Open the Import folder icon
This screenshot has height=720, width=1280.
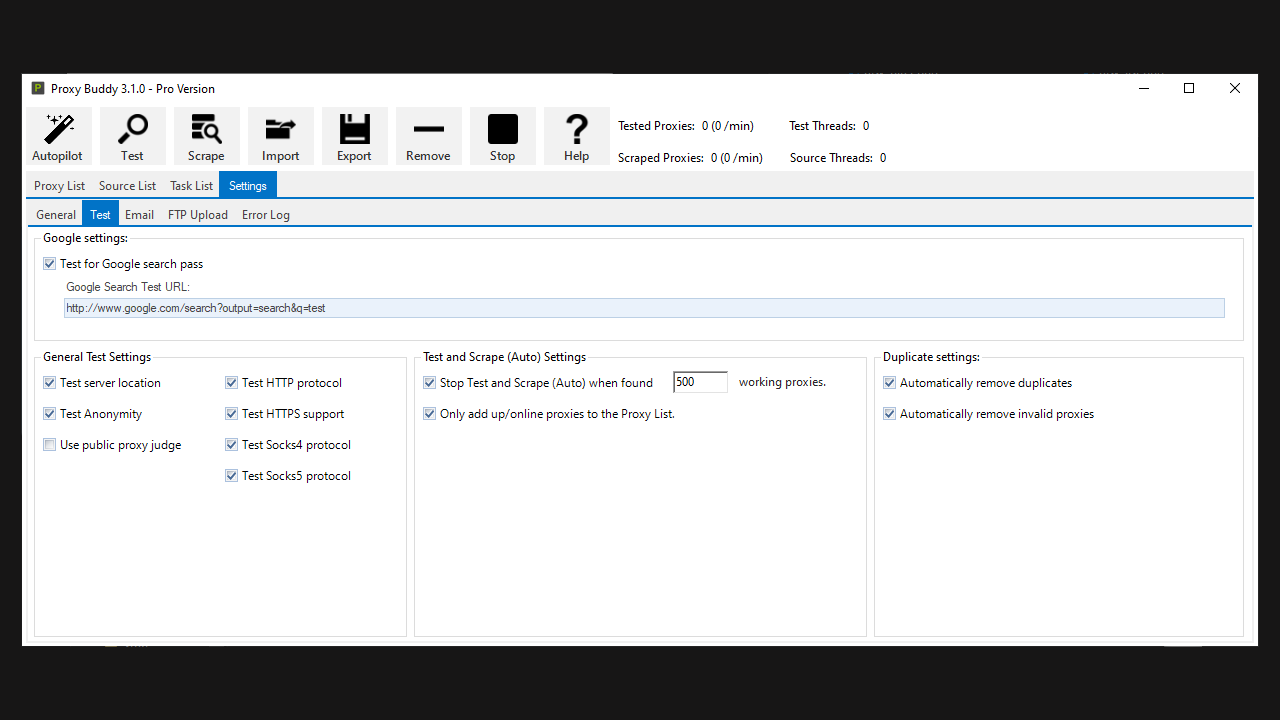coord(280,130)
